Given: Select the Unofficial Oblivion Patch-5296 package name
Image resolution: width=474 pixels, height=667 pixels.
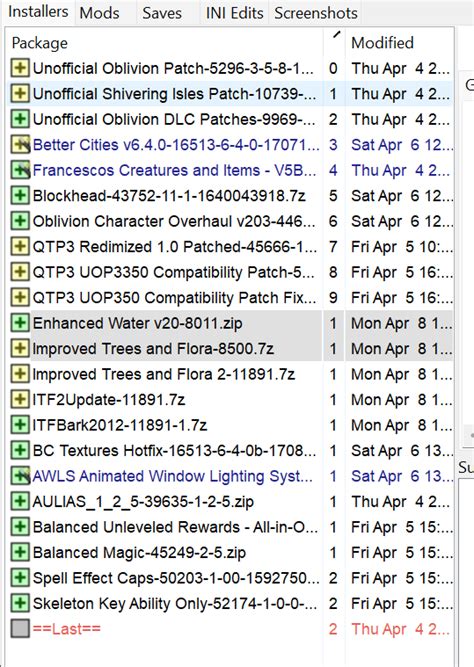Looking at the screenshot, I should tap(174, 68).
